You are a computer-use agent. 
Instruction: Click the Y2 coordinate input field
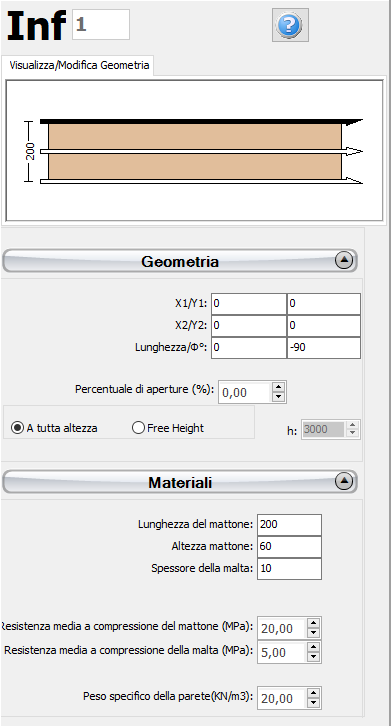[324, 325]
